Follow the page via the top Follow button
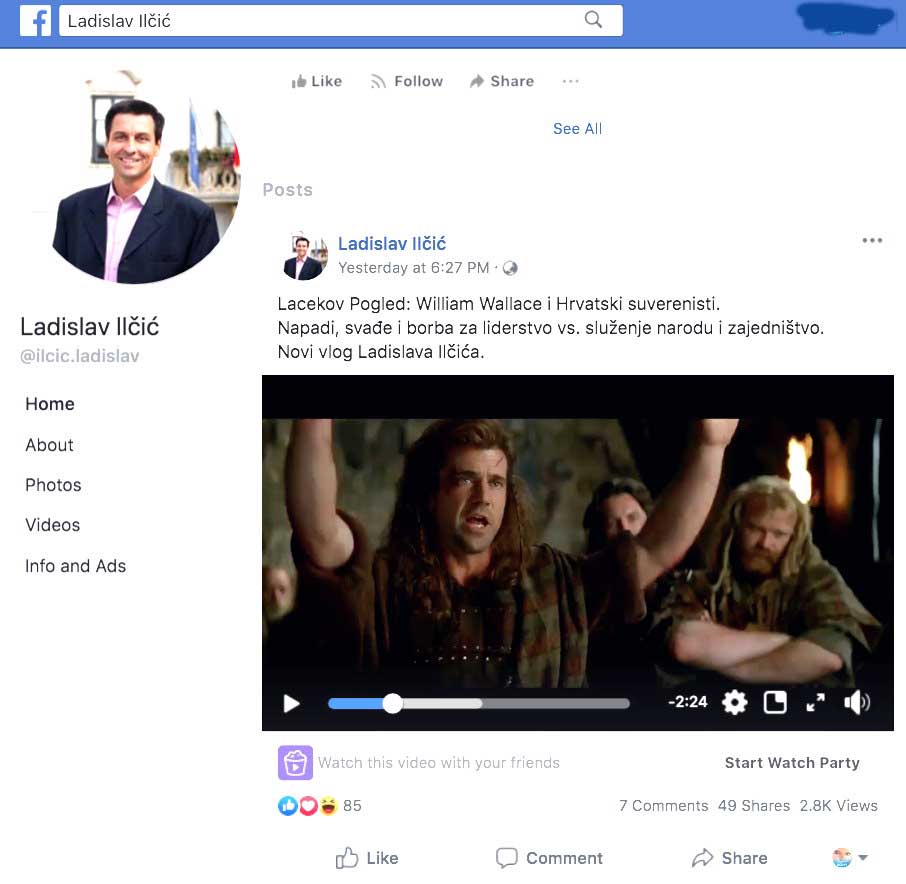This screenshot has width=906, height=884. coord(407,82)
